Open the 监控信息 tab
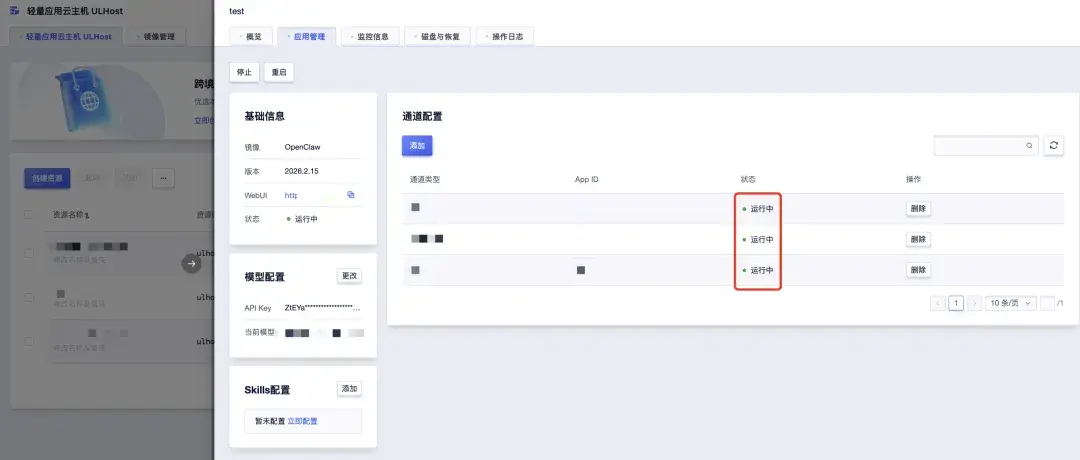The height and width of the screenshot is (460, 1080). 370,36
